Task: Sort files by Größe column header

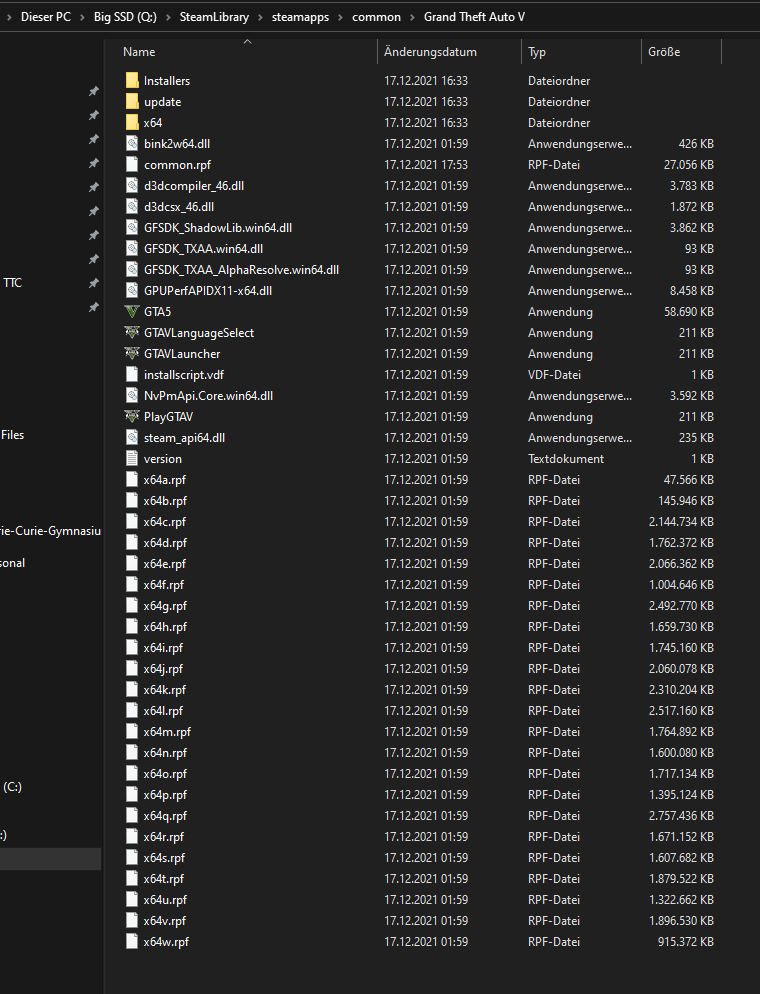Action: pos(664,52)
